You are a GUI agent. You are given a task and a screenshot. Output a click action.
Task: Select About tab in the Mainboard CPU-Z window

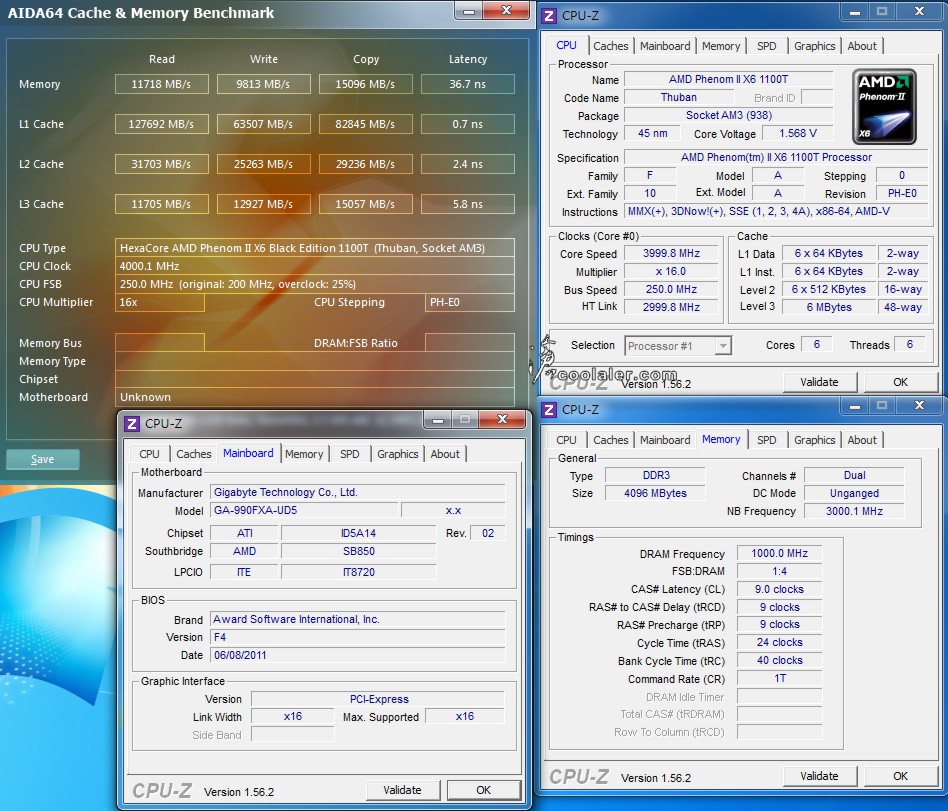(x=445, y=454)
